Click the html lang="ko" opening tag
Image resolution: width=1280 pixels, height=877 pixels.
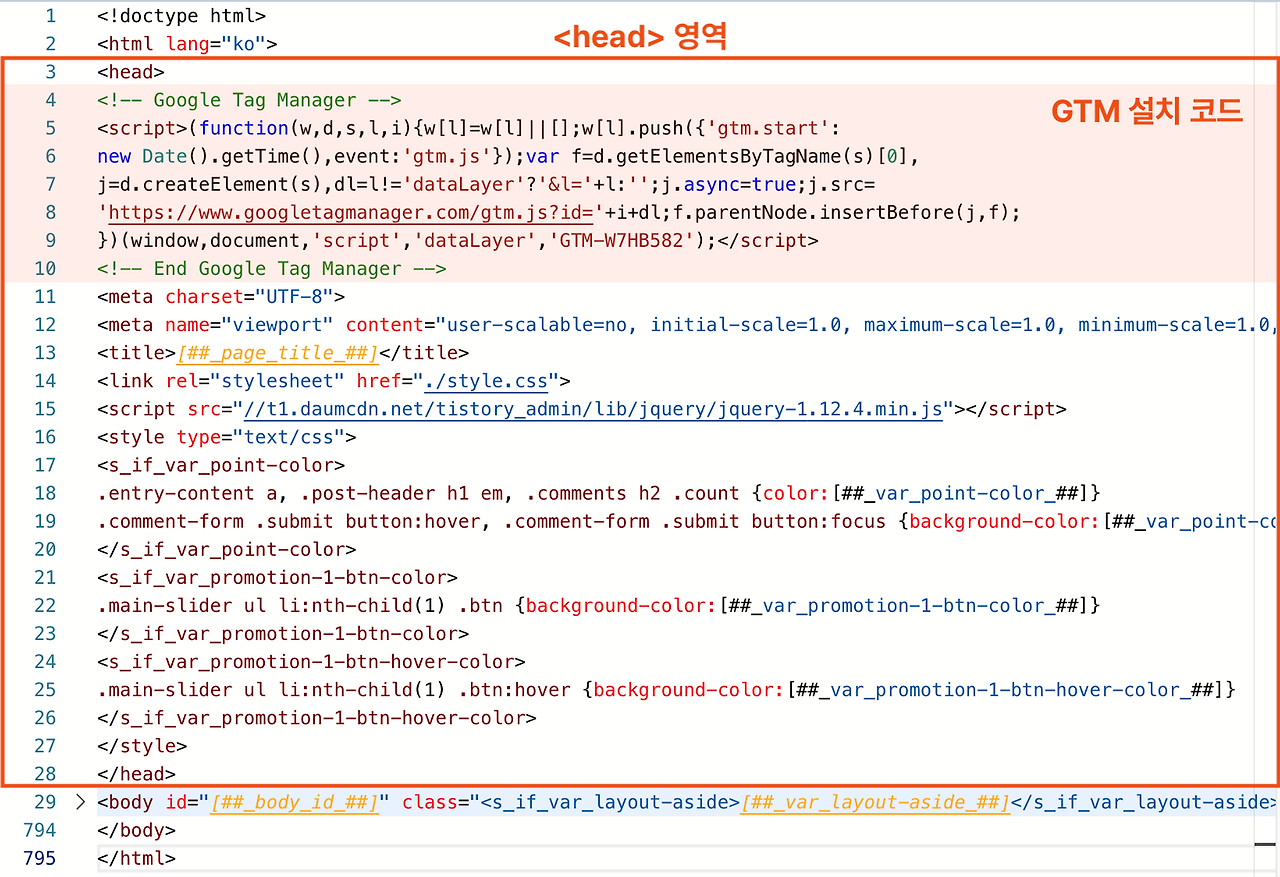click(x=187, y=44)
